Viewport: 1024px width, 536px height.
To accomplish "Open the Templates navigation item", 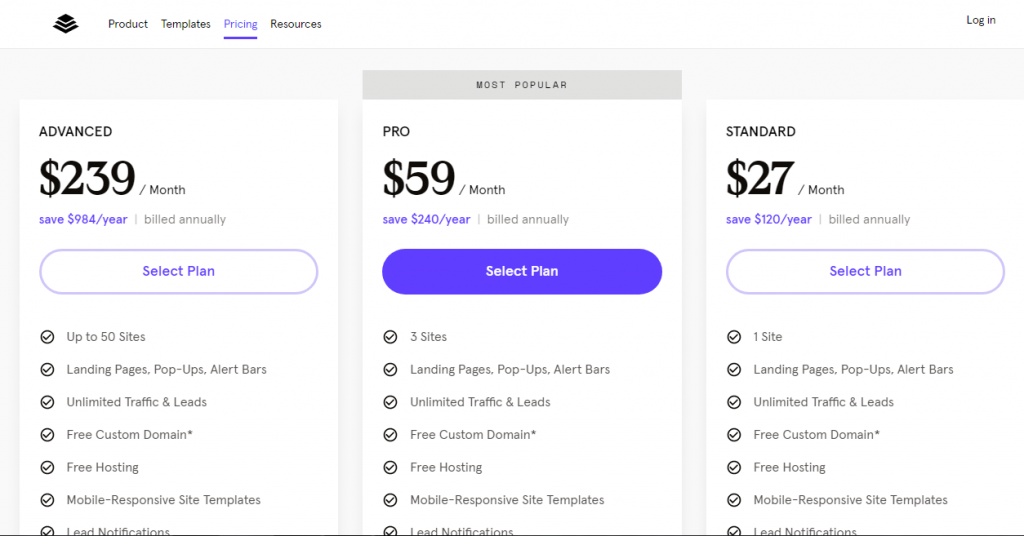I will tap(186, 24).
